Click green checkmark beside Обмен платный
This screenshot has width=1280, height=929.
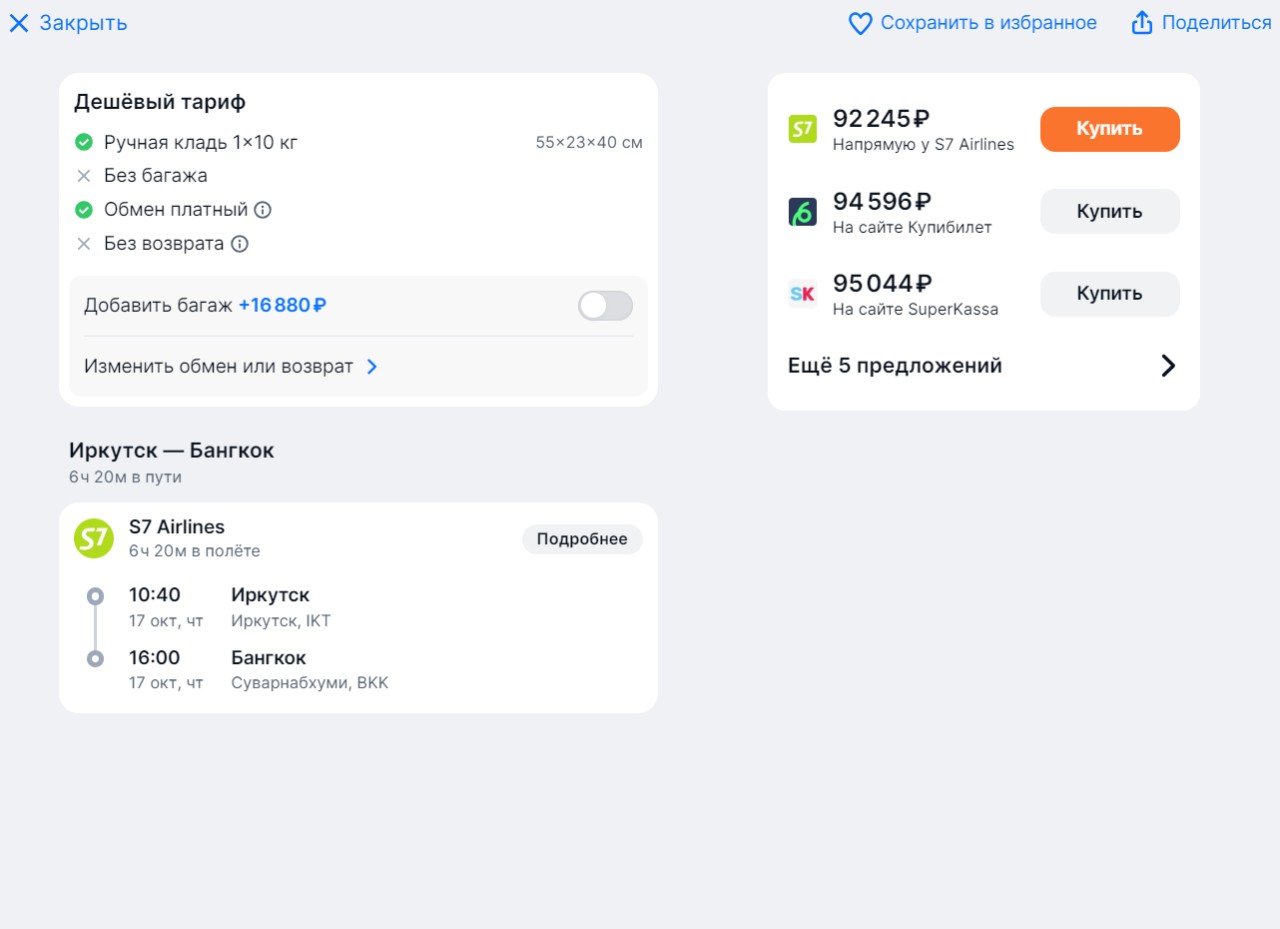coord(84,210)
